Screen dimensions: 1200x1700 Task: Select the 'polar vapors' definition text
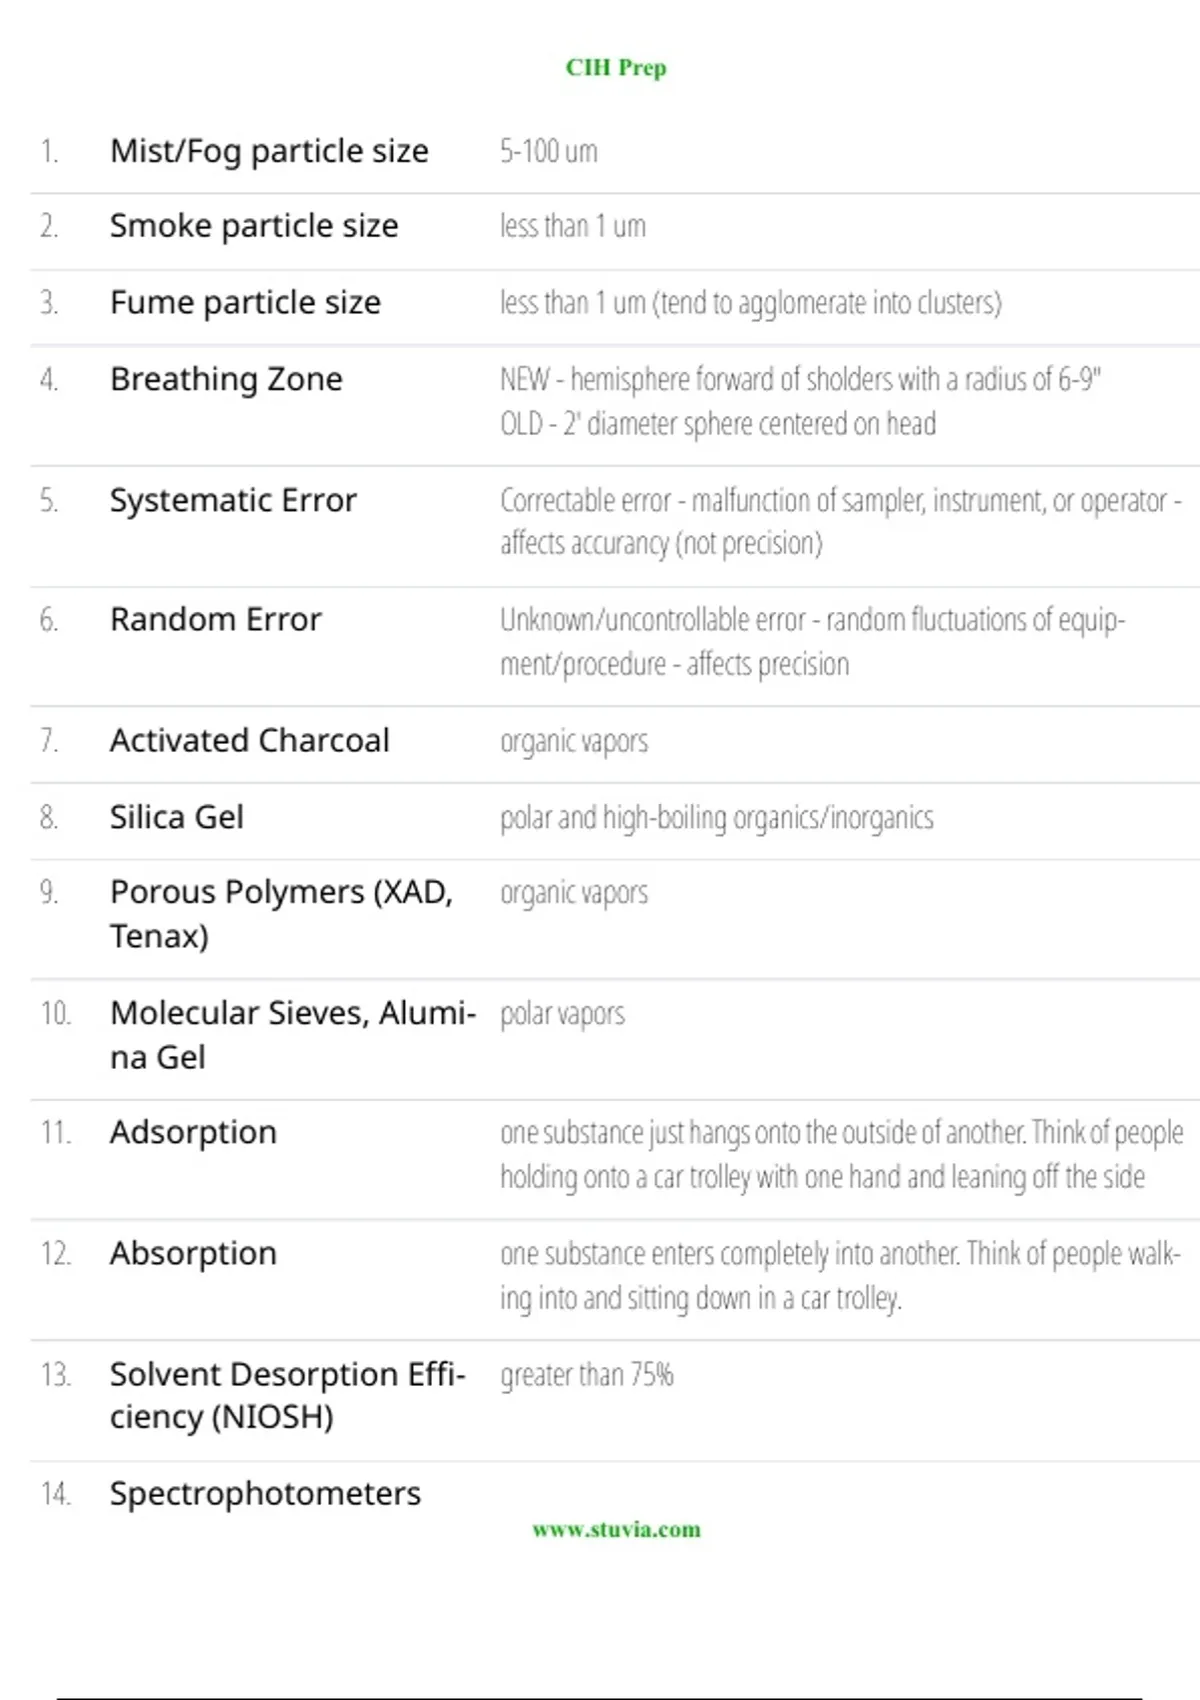562,1014
